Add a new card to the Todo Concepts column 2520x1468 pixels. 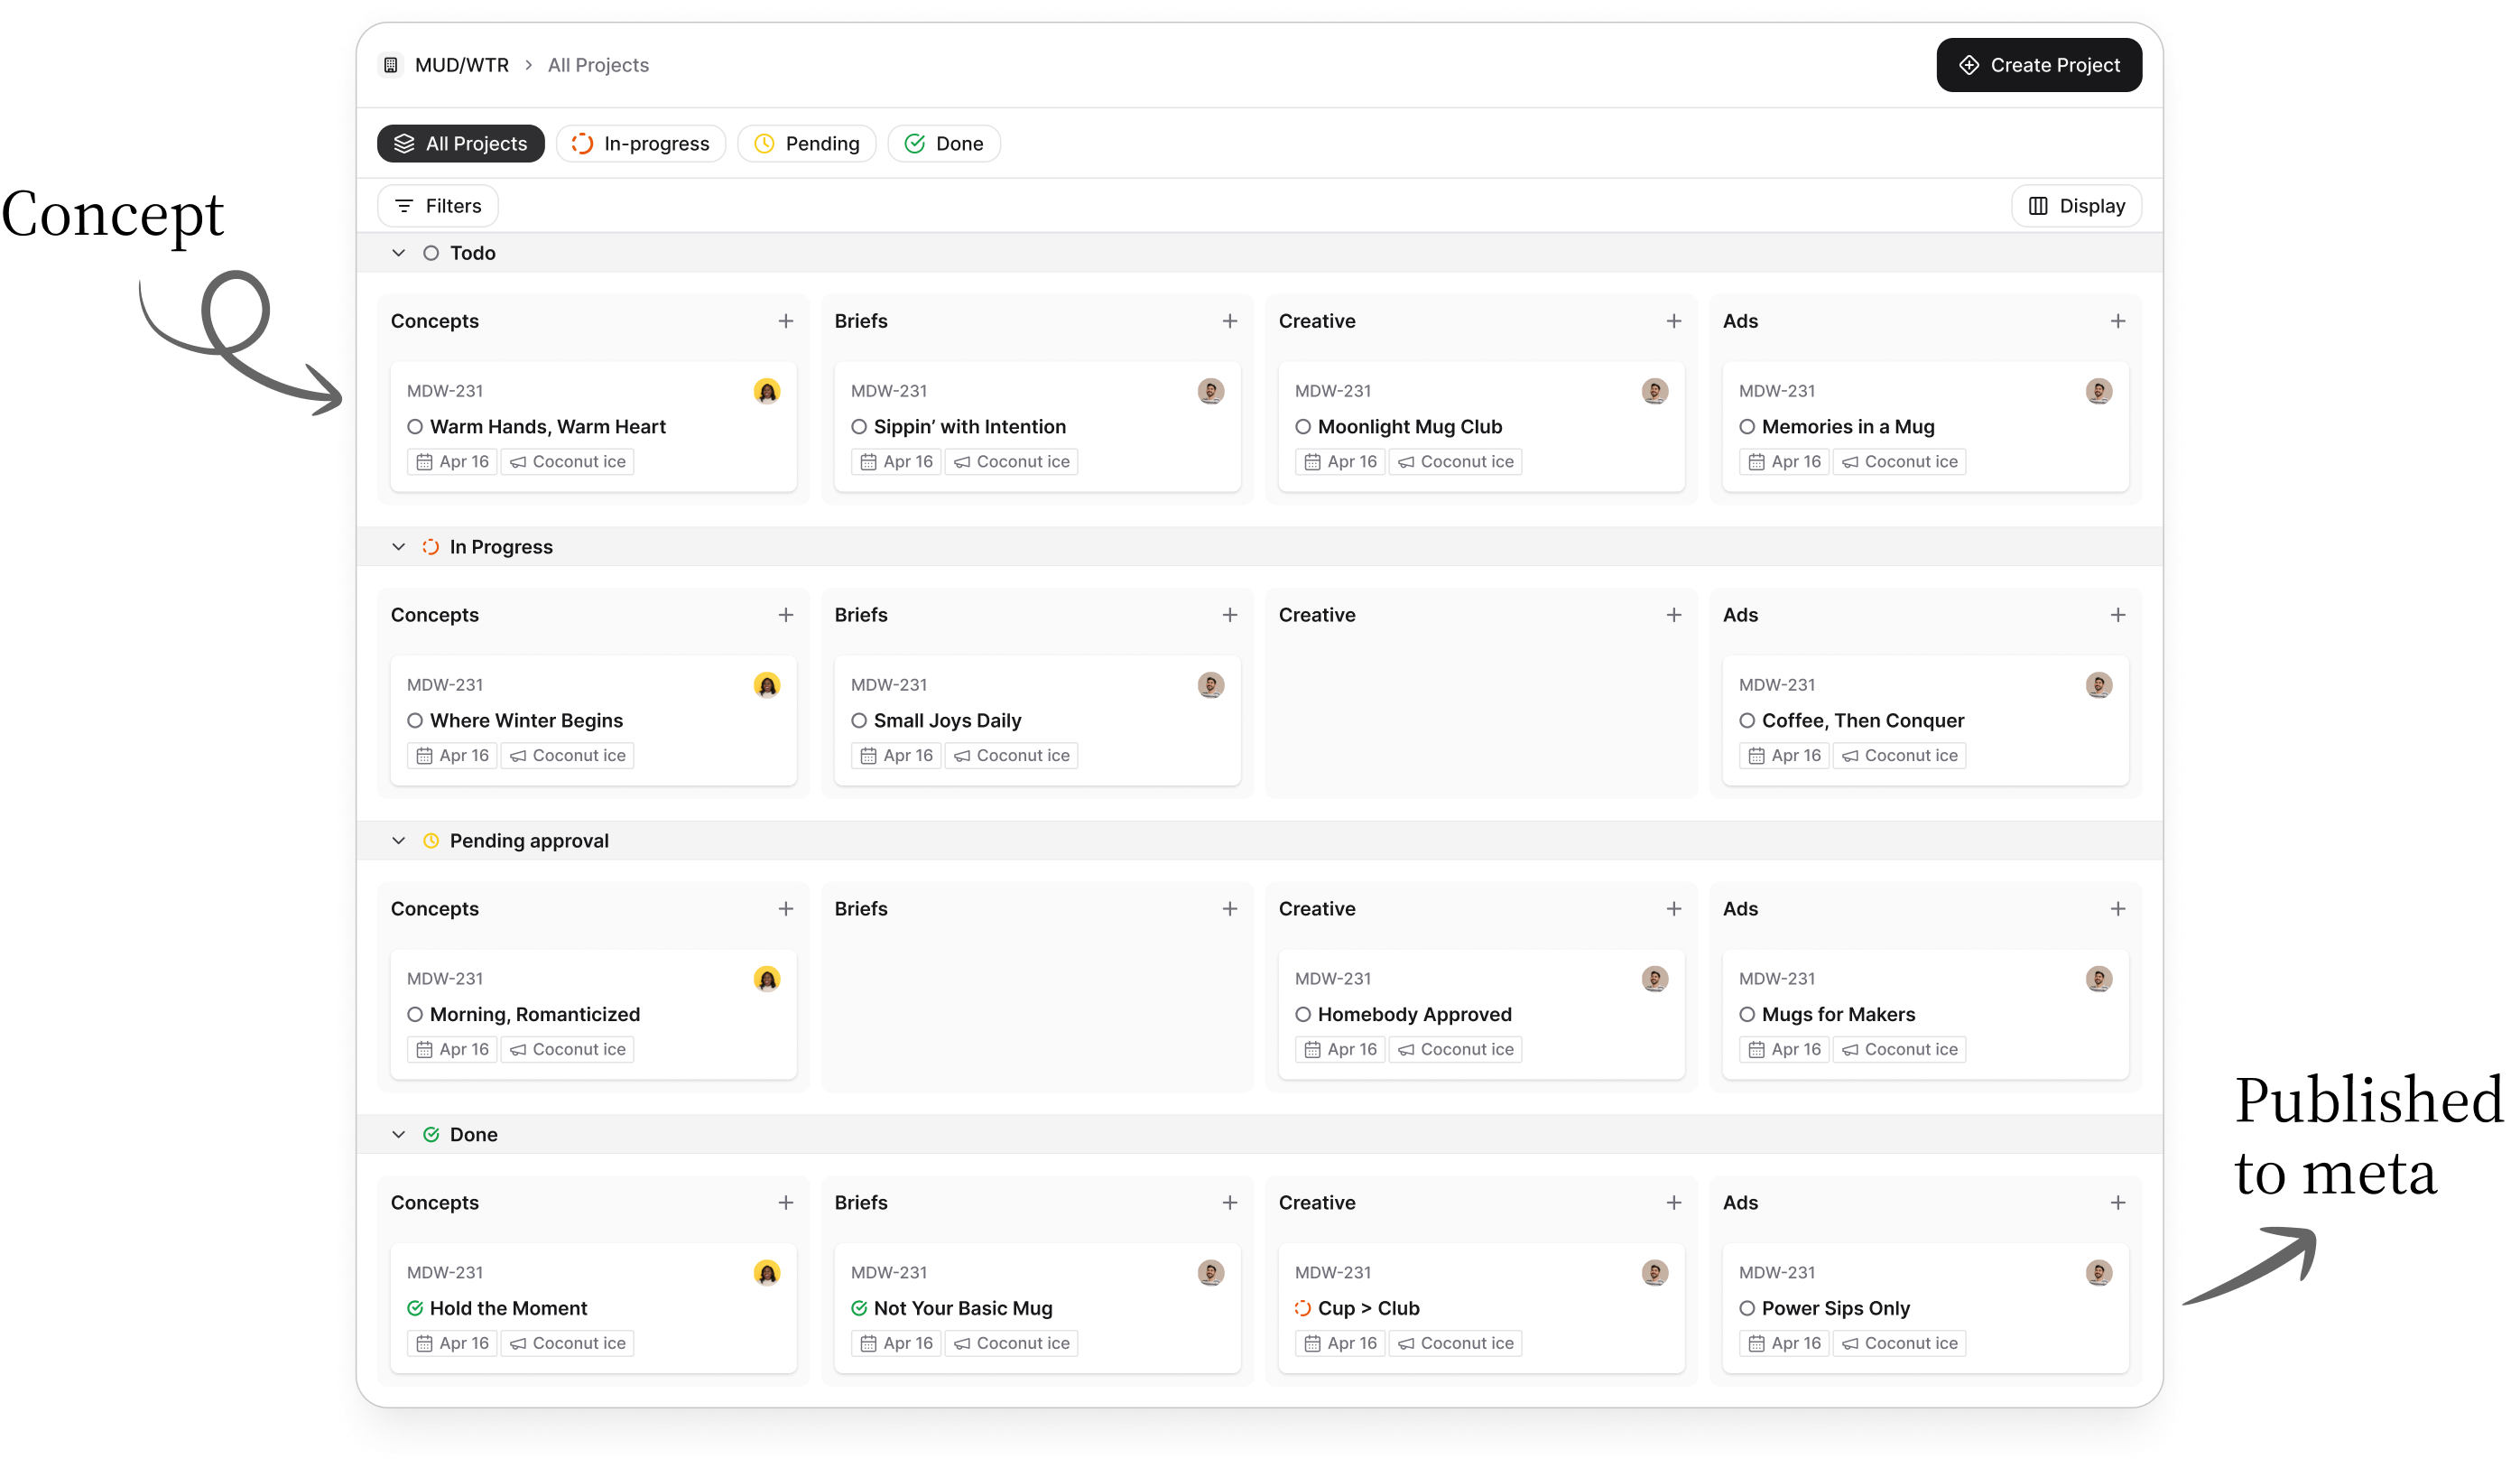(786, 320)
